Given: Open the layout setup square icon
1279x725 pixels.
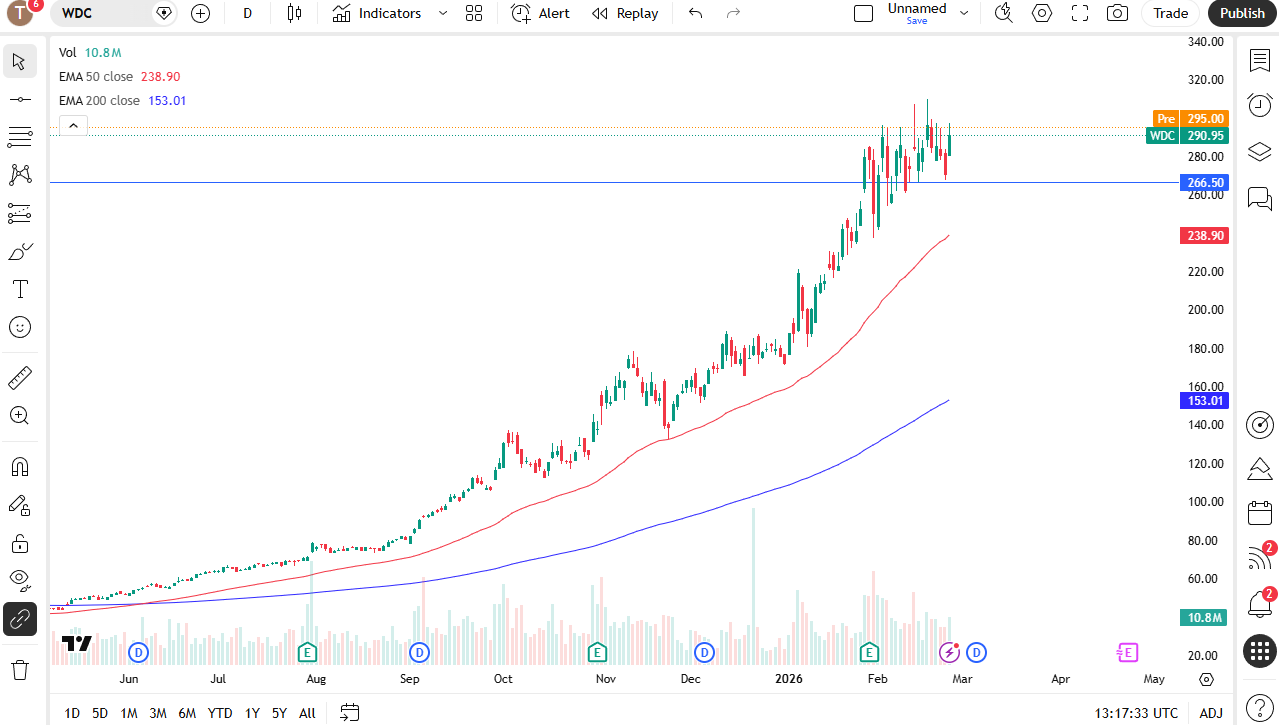Looking at the screenshot, I should (x=863, y=13).
